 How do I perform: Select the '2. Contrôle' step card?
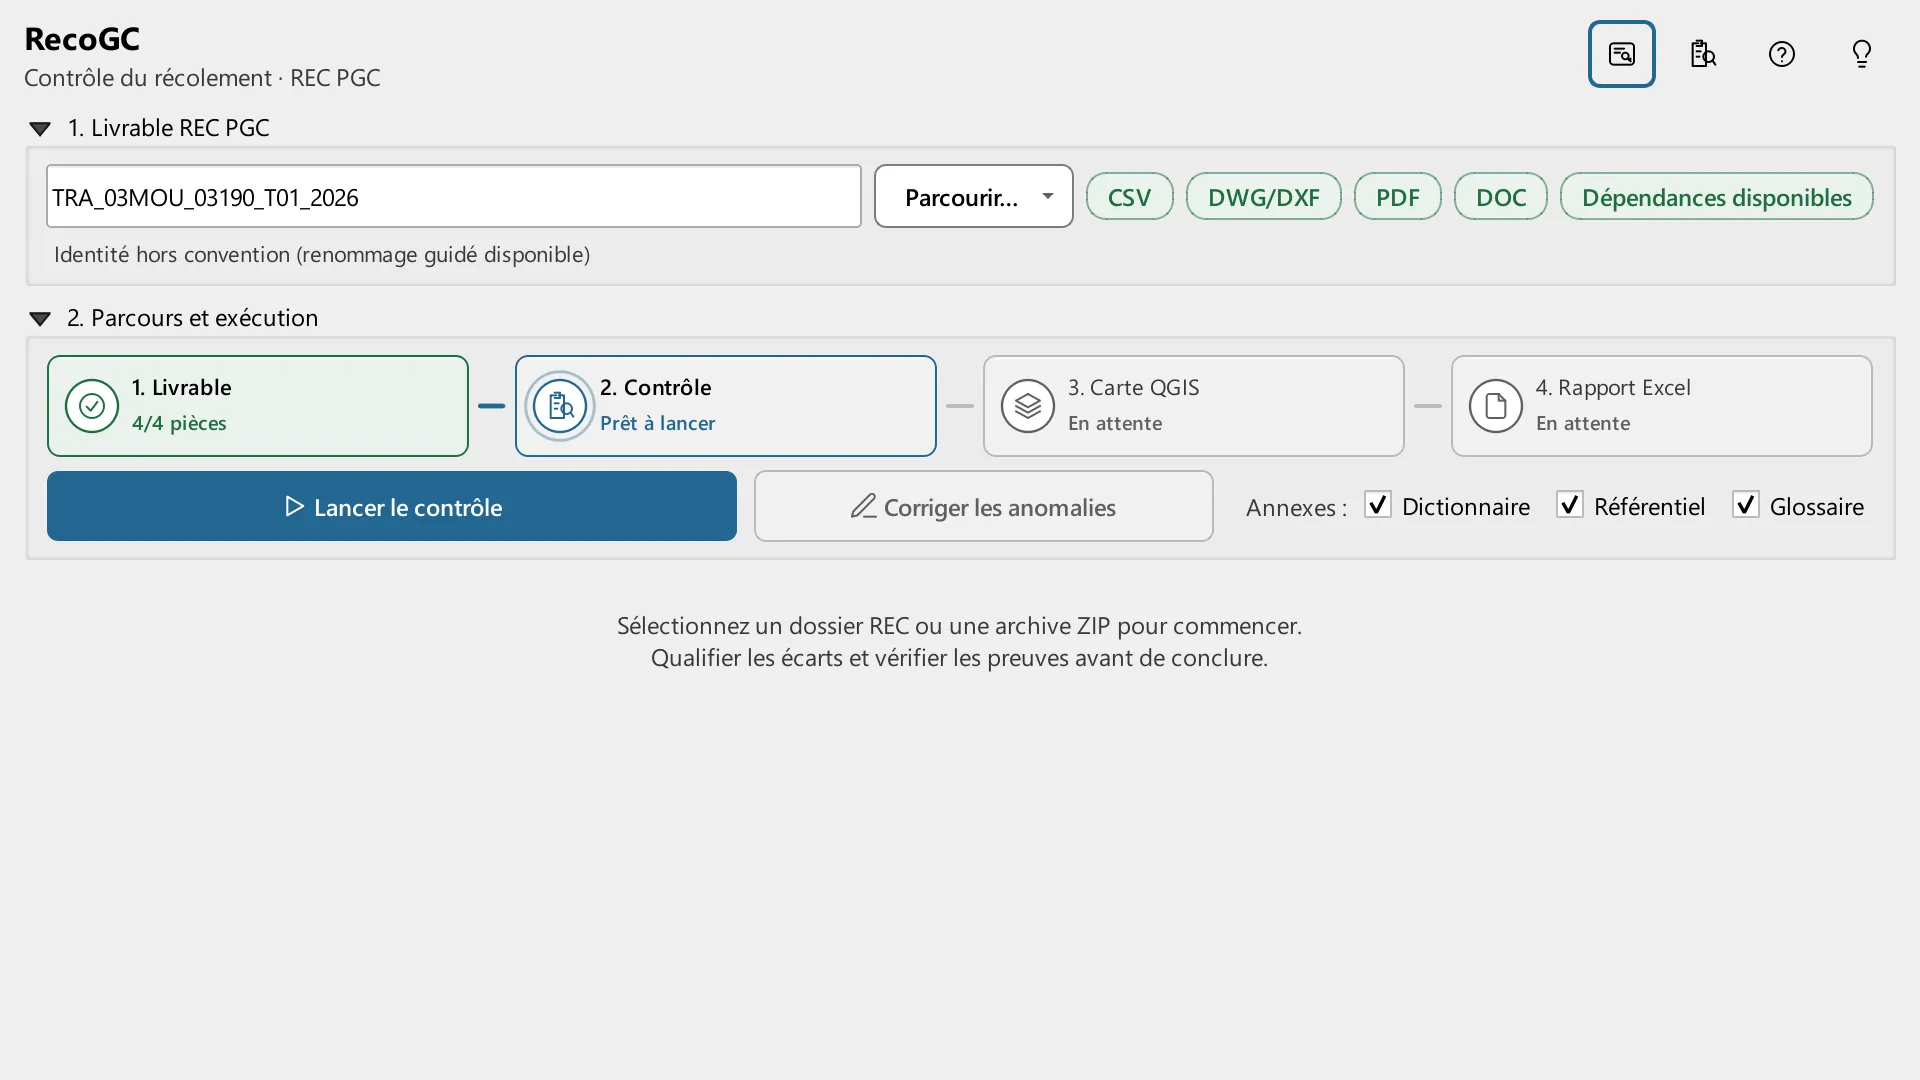tap(725, 406)
